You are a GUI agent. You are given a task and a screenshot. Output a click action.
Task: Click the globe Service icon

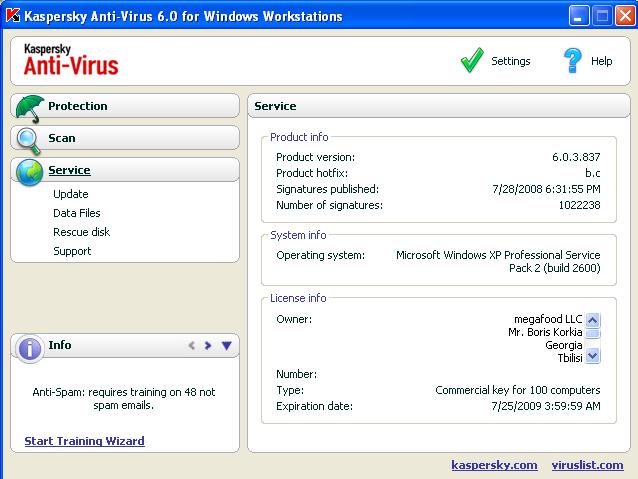30,173
